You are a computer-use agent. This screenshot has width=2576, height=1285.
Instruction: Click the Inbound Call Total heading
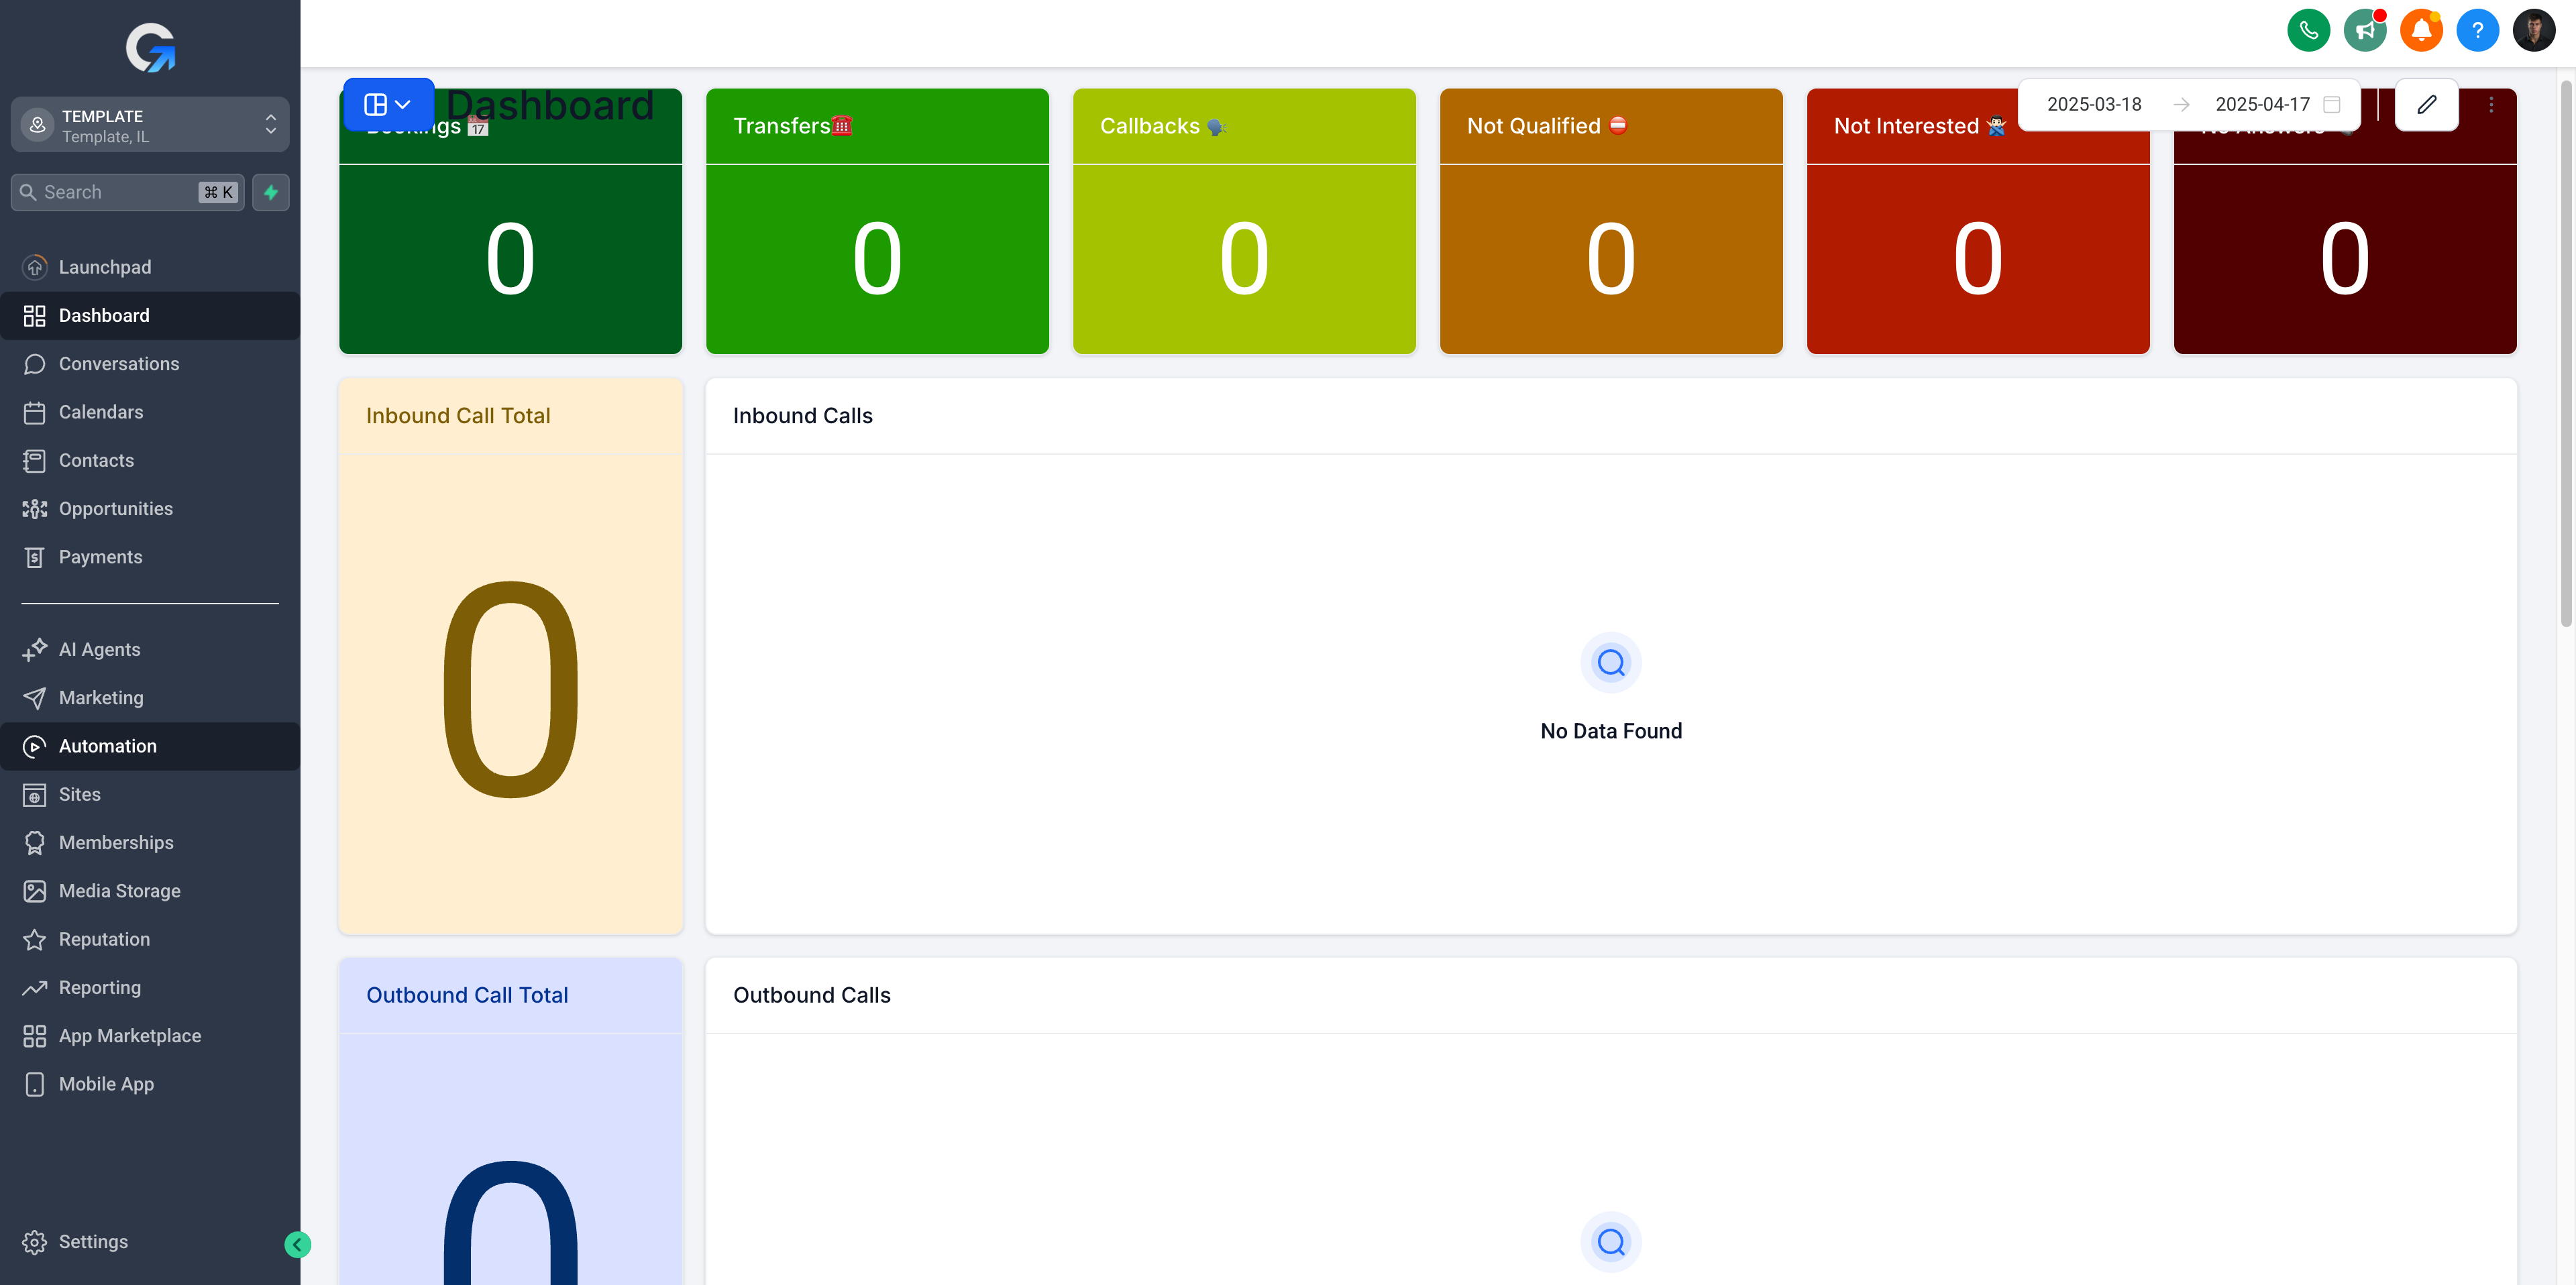(458, 416)
